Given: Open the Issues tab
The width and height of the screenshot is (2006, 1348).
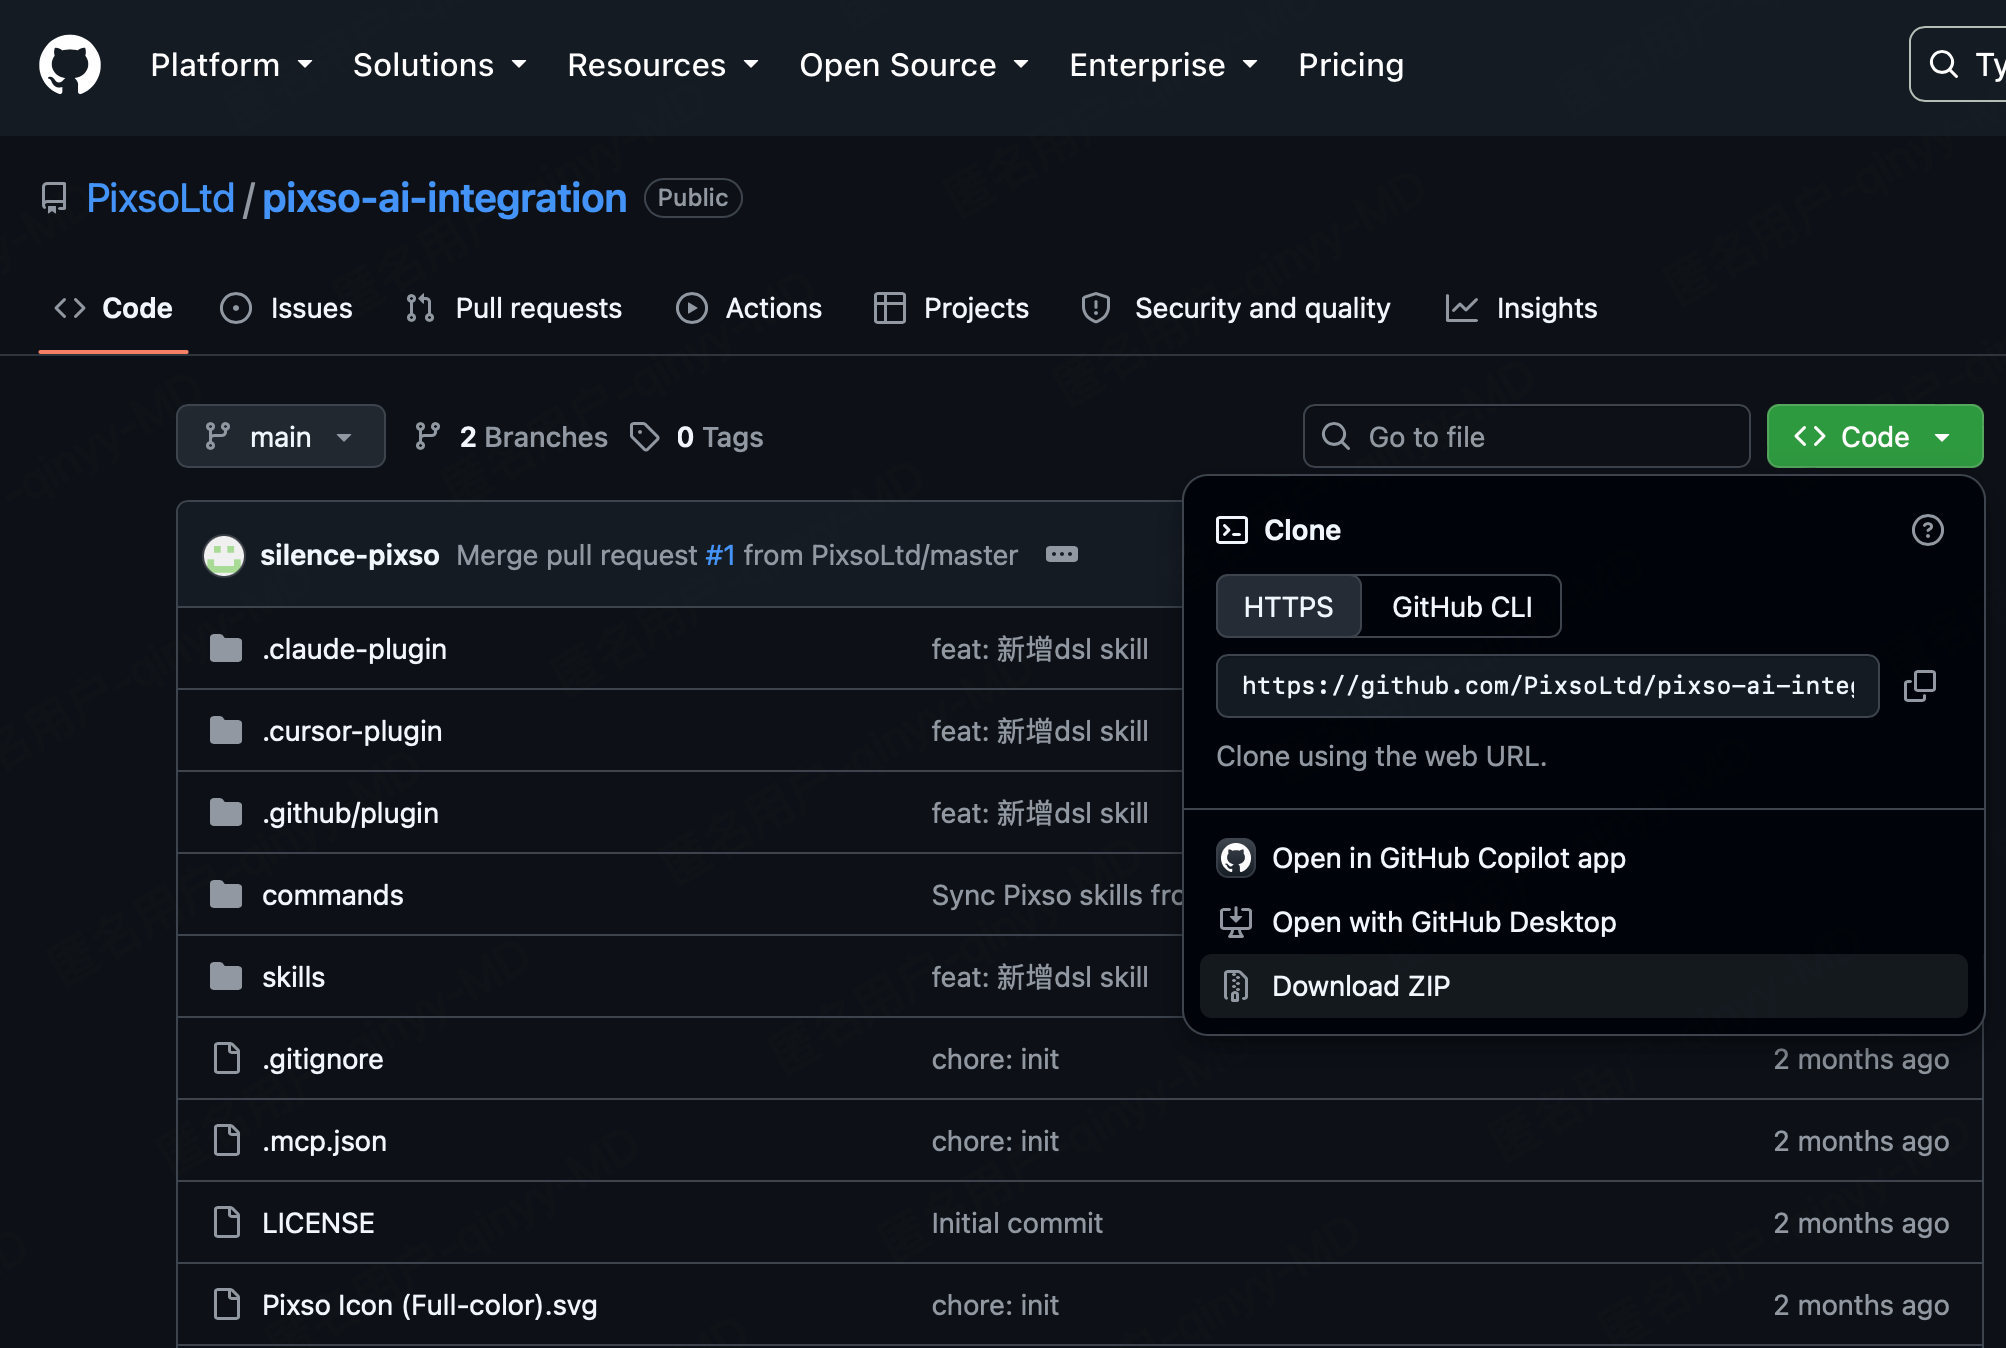Looking at the screenshot, I should tap(287, 308).
